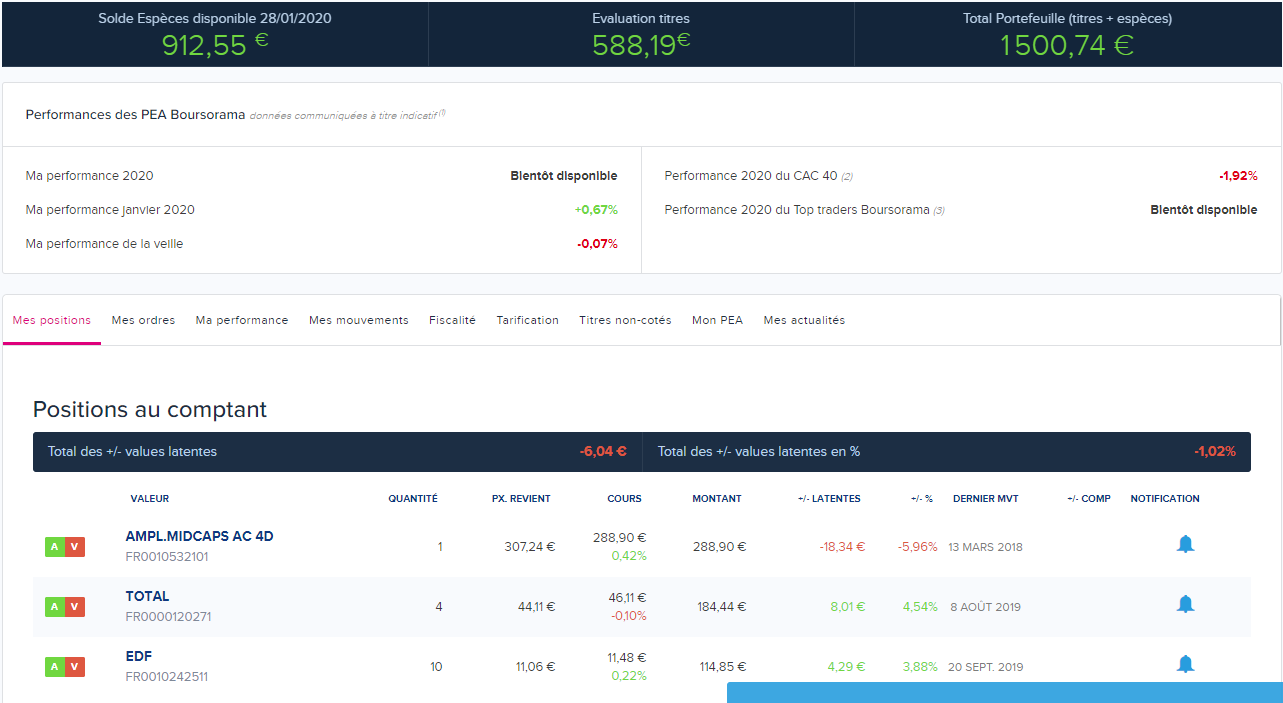Viewport: 1283px width, 703px height.
Task: Click the +0,67% January performance value
Action: (x=596, y=210)
